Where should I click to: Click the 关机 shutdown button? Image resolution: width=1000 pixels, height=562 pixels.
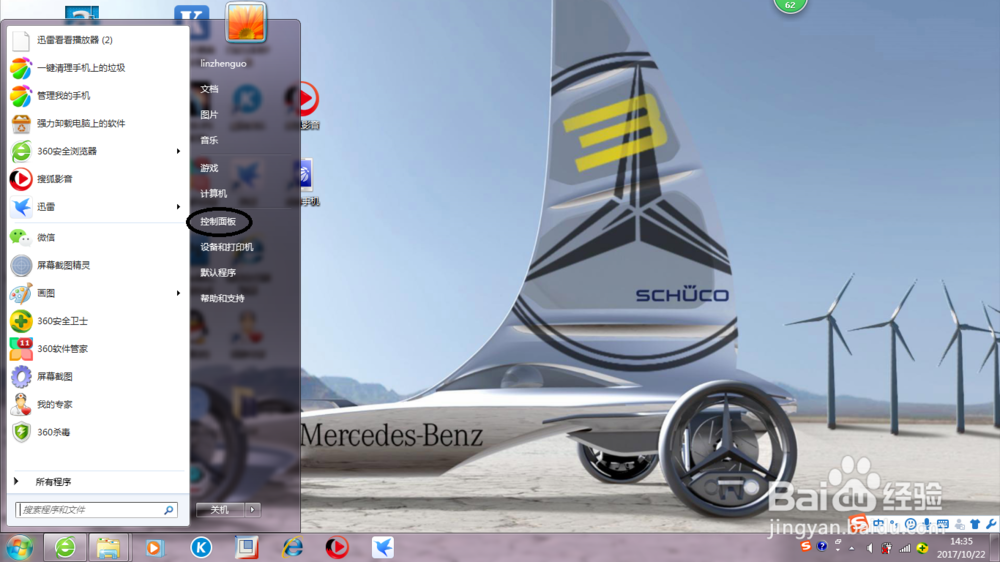(x=219, y=510)
